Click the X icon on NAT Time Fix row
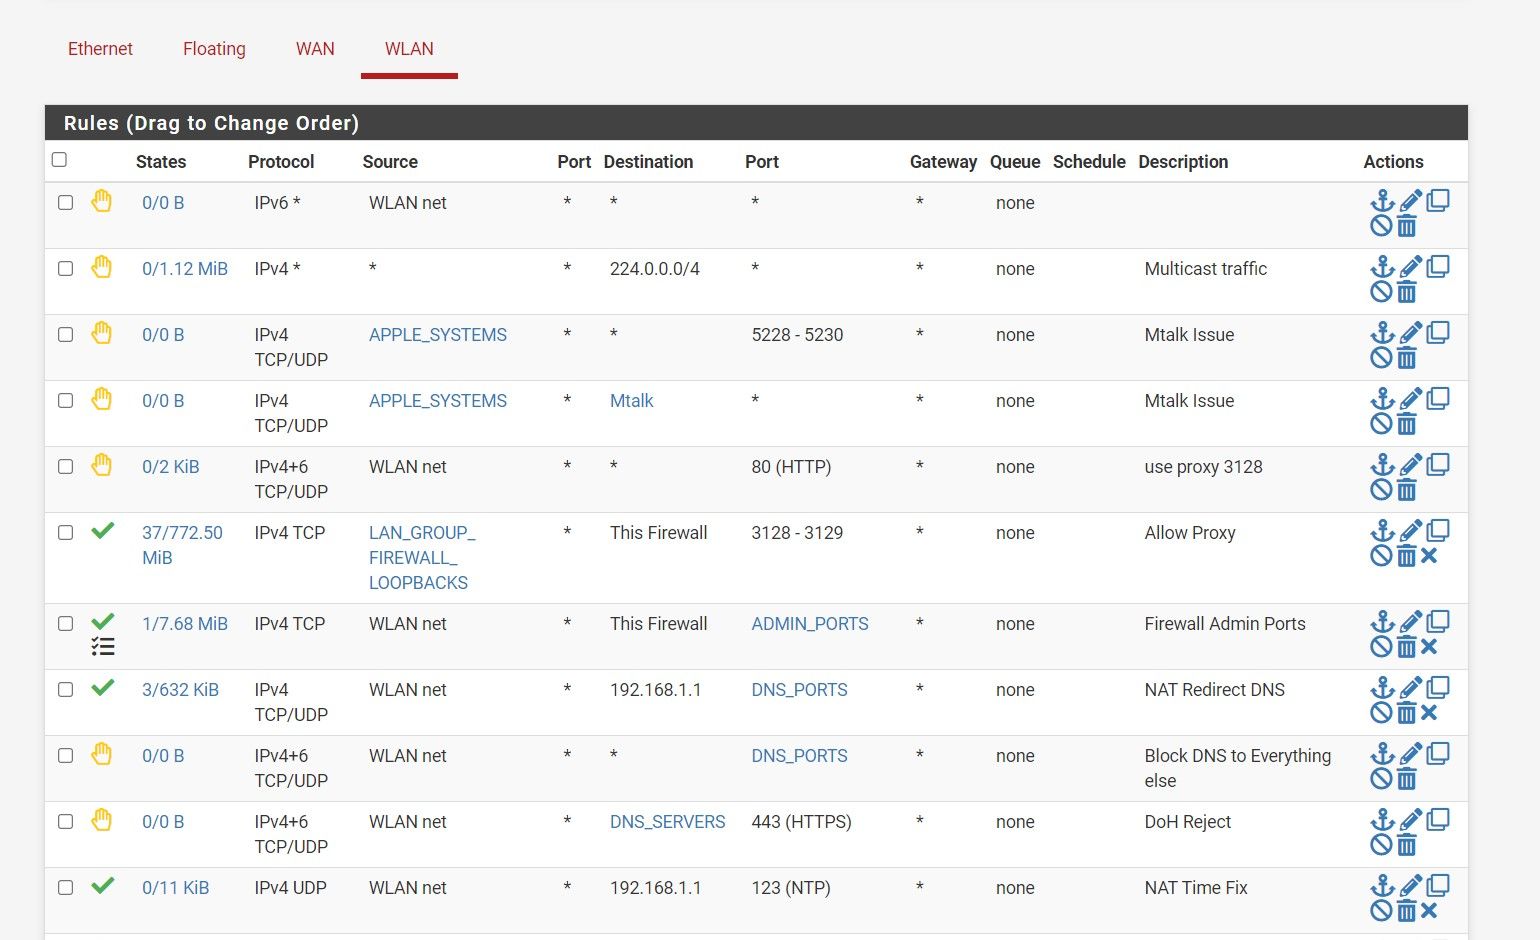Image resolution: width=1540 pixels, height=940 pixels. (x=1429, y=911)
